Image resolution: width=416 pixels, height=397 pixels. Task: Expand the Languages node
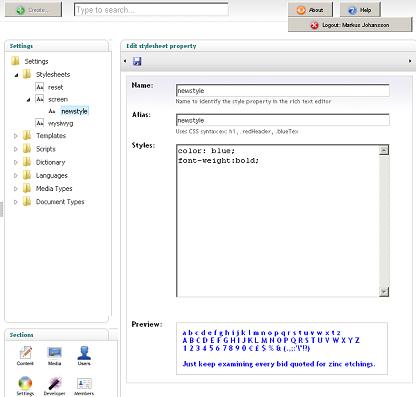(16, 176)
